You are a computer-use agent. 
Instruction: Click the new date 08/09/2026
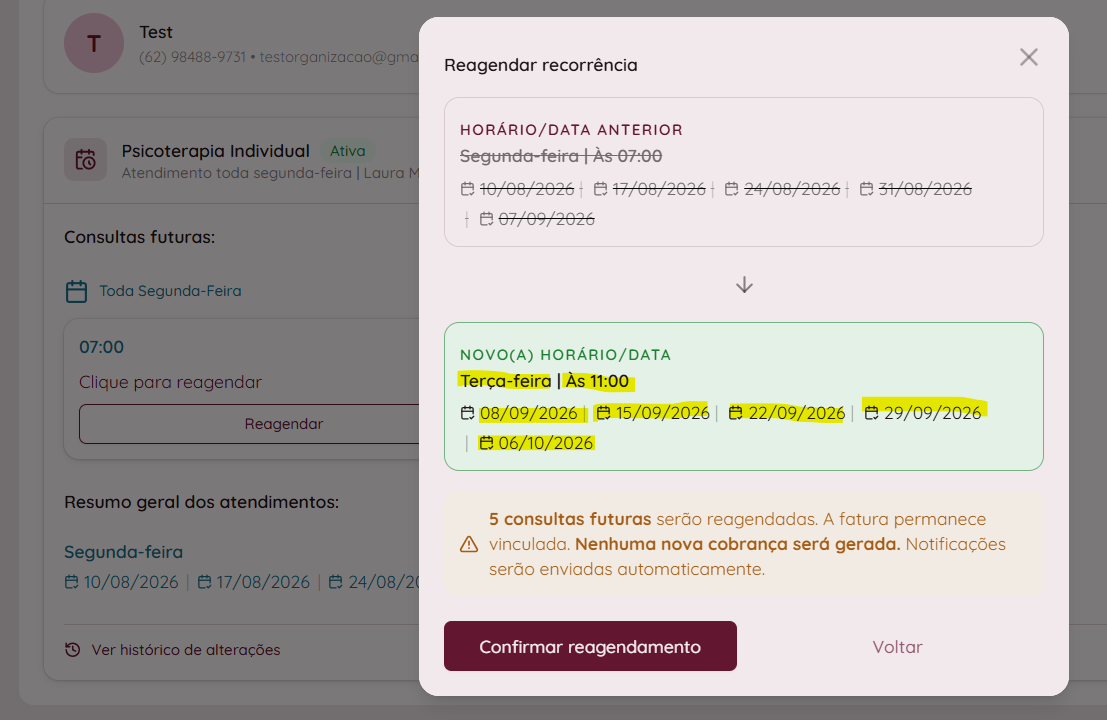click(x=529, y=413)
